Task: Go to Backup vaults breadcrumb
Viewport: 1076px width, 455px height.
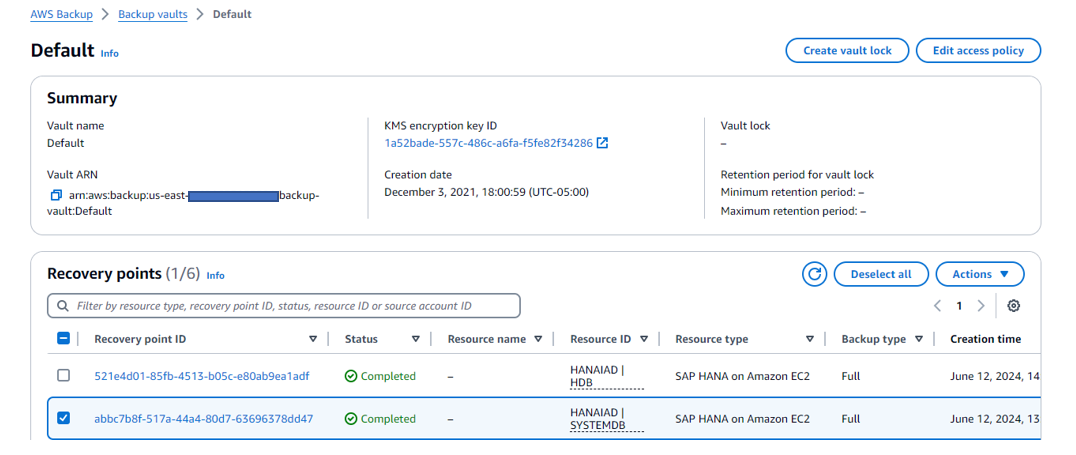Action: (x=152, y=14)
